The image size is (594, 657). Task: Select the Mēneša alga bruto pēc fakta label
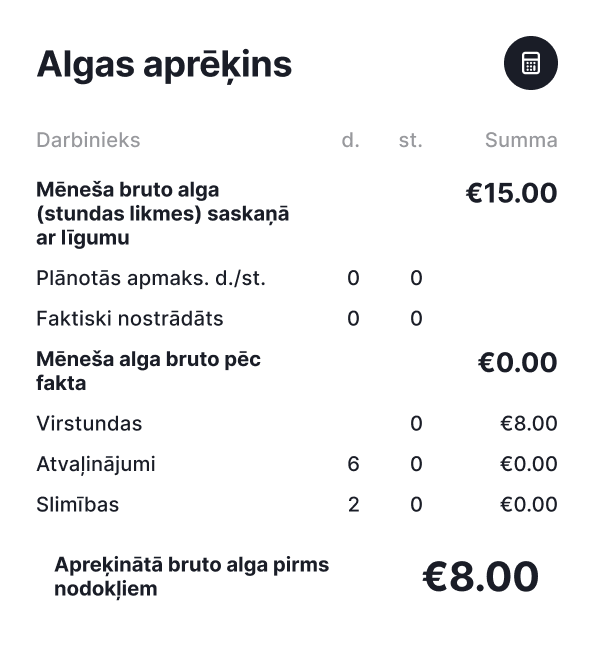click(148, 371)
